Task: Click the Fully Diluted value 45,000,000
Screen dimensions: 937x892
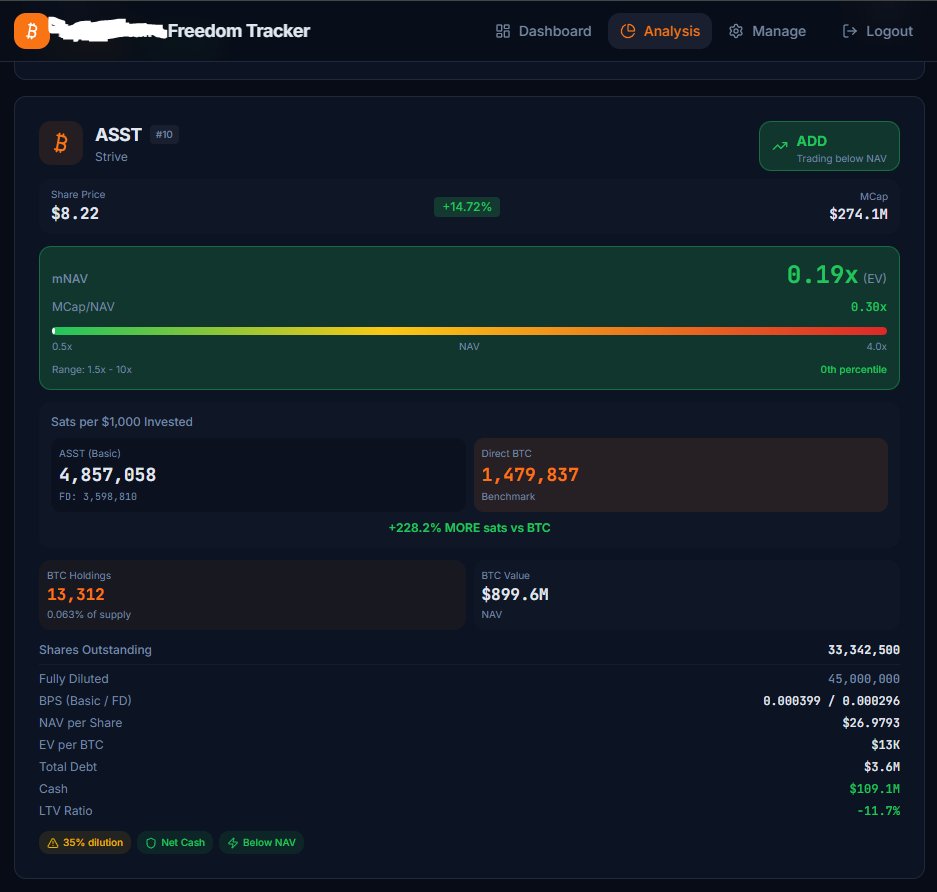Action: [x=863, y=679]
